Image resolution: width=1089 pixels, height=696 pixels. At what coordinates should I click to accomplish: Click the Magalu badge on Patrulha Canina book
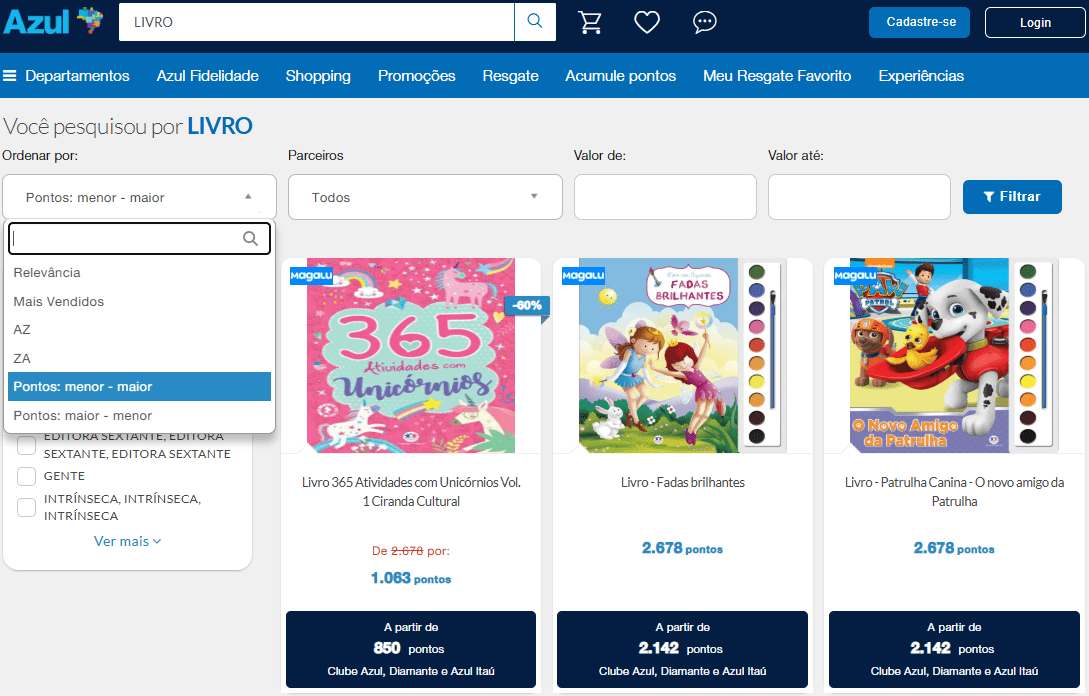click(855, 276)
